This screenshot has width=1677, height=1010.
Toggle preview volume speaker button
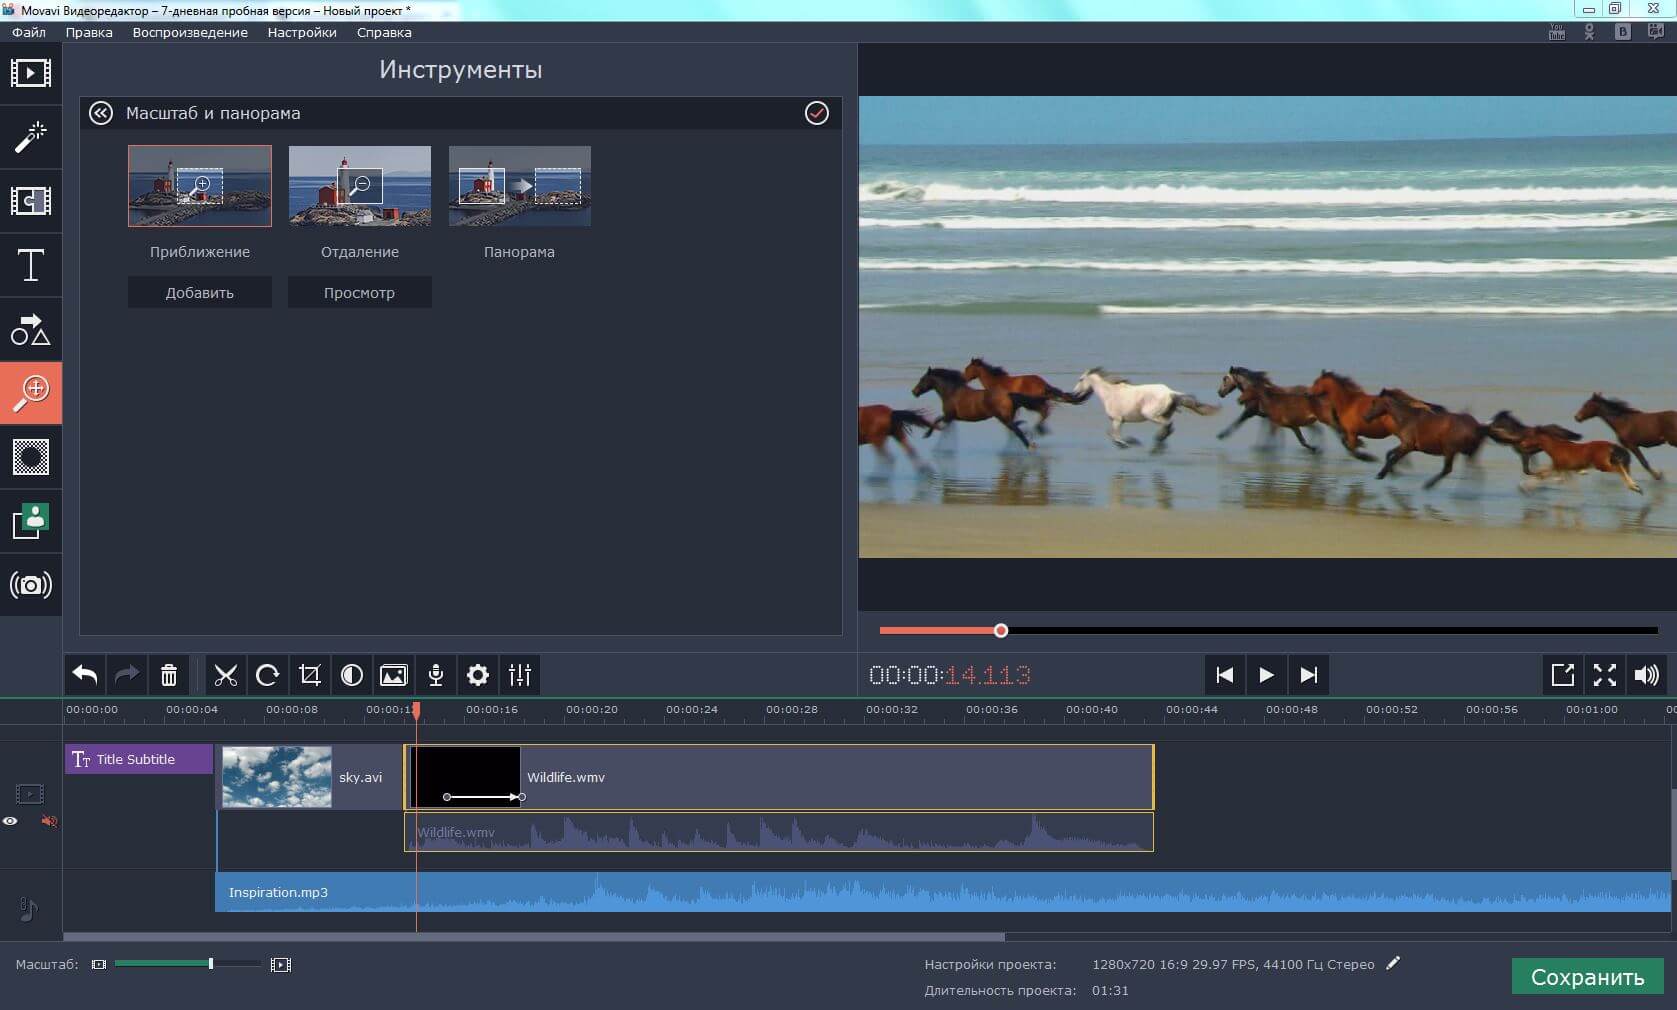click(1646, 675)
